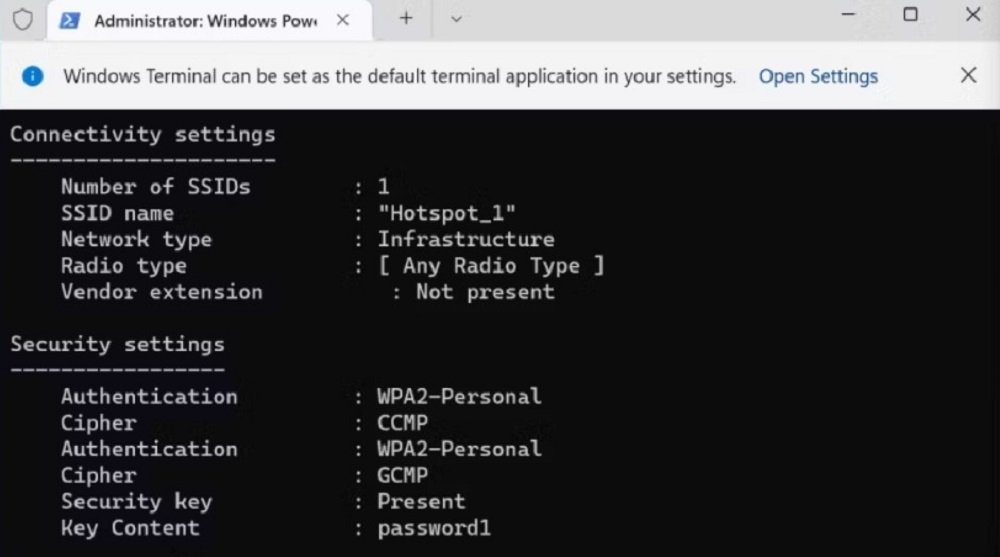
Task: Click the Number of SSIDs label
Action: click(156, 187)
